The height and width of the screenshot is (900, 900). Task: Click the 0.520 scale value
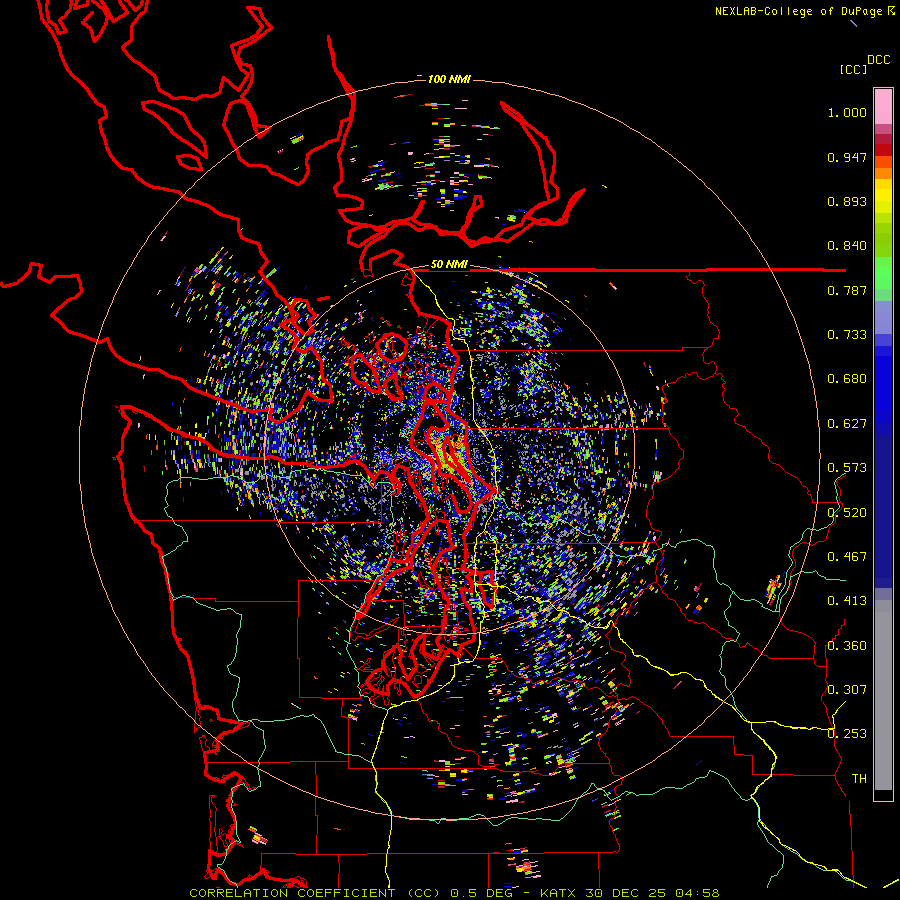pos(847,513)
